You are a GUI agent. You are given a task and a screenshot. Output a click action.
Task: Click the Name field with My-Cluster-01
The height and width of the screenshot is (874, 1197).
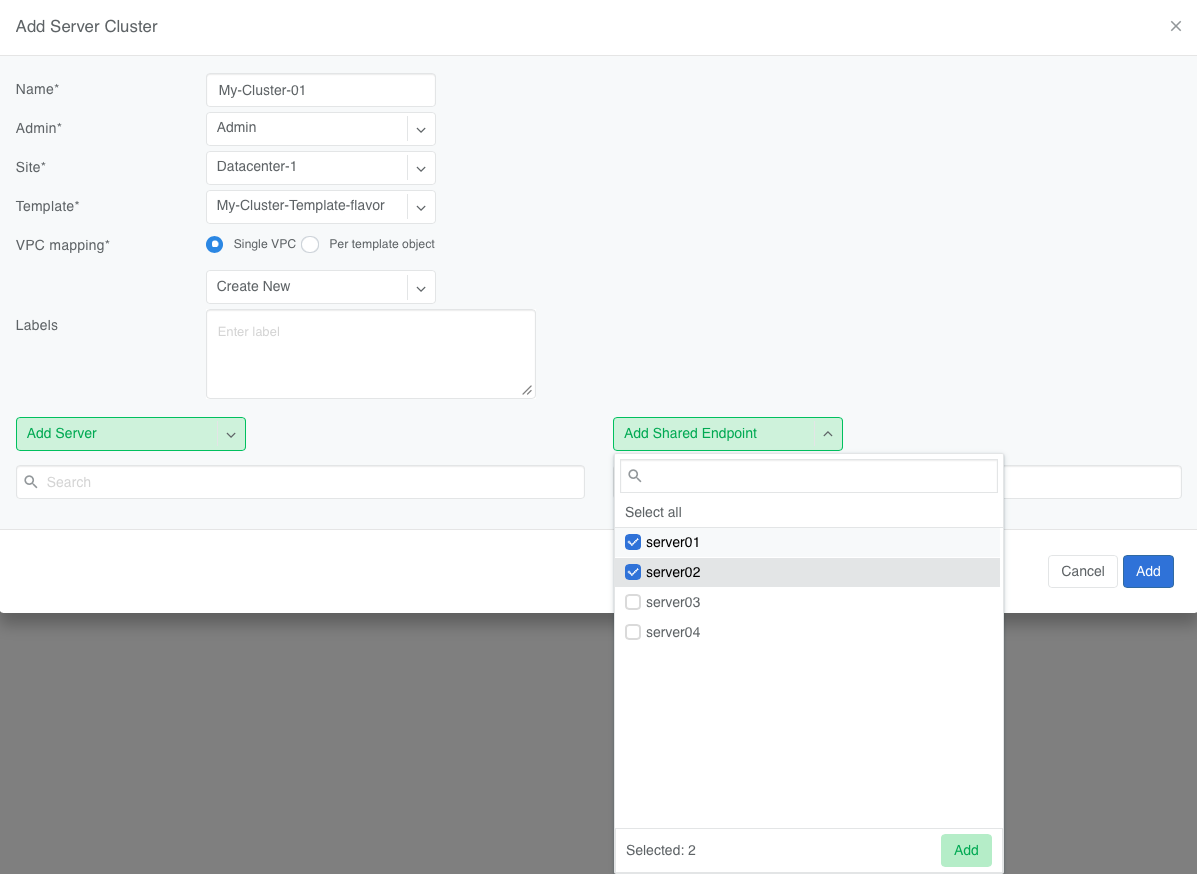[x=321, y=90]
